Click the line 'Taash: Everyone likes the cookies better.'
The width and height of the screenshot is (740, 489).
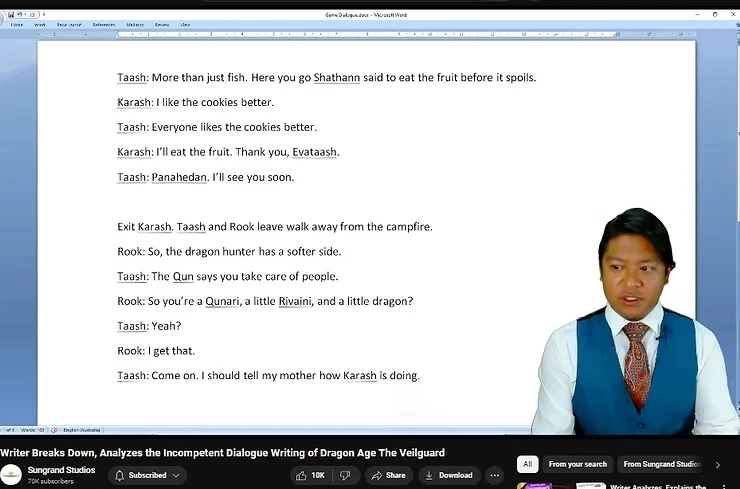click(217, 127)
